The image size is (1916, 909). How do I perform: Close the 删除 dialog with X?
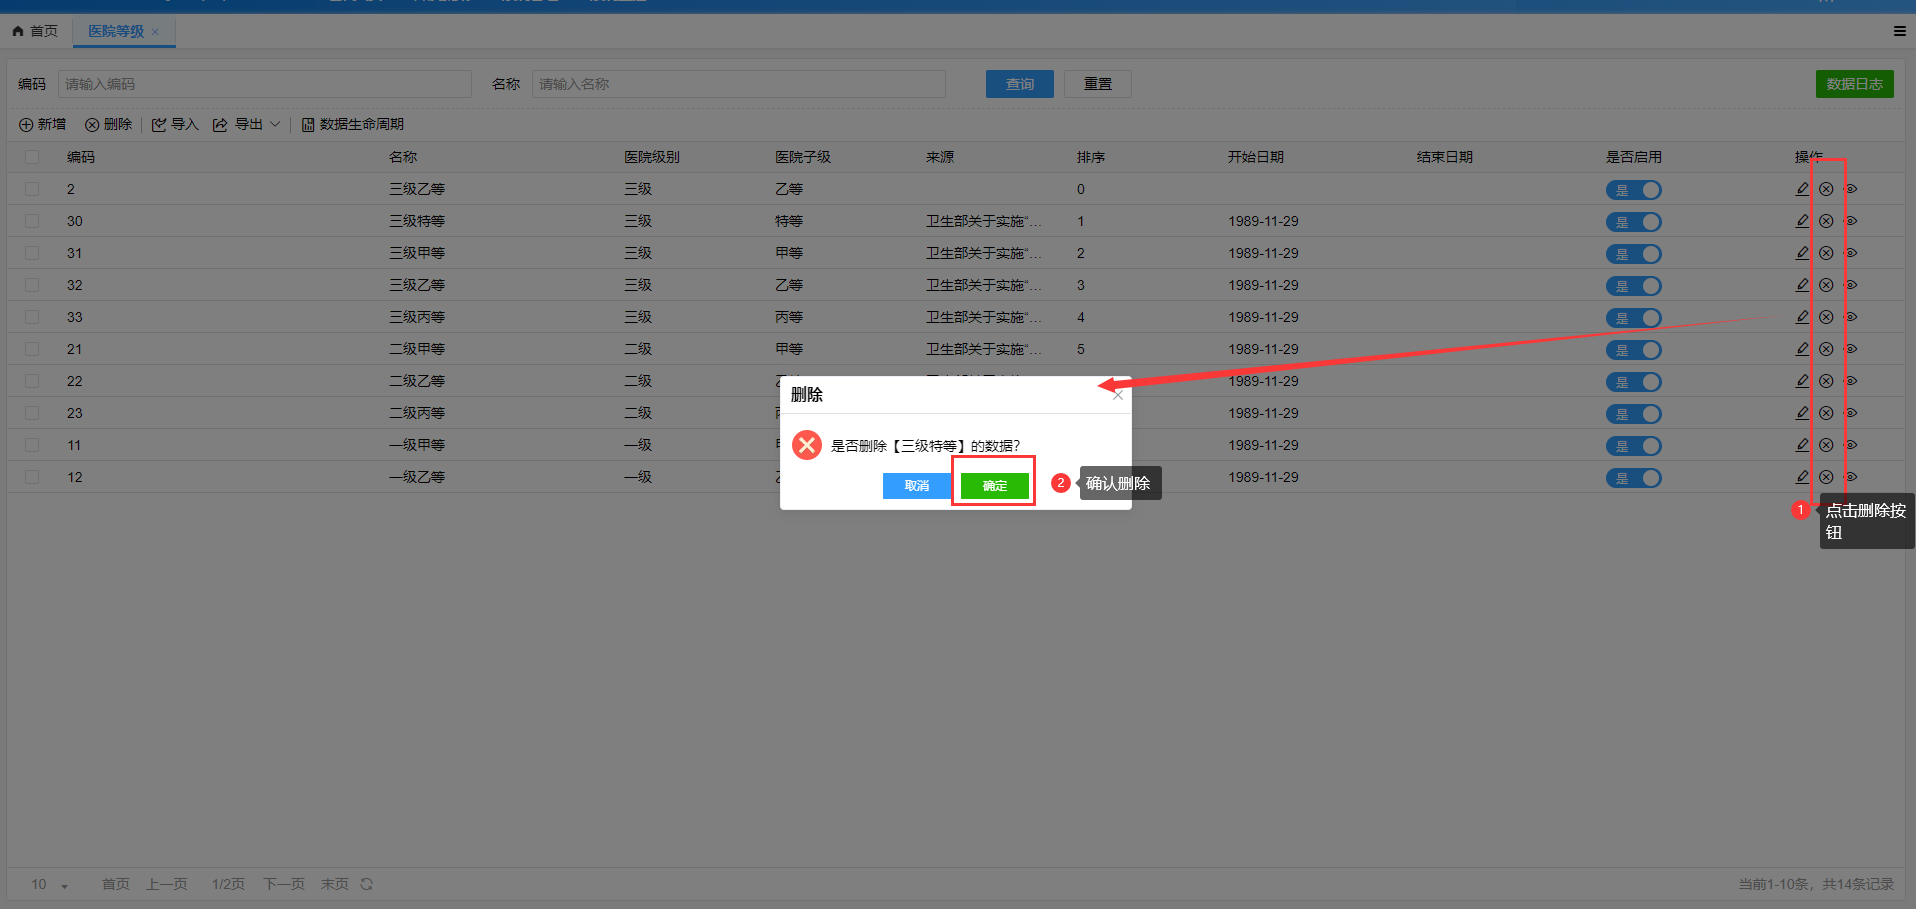[x=1118, y=395]
